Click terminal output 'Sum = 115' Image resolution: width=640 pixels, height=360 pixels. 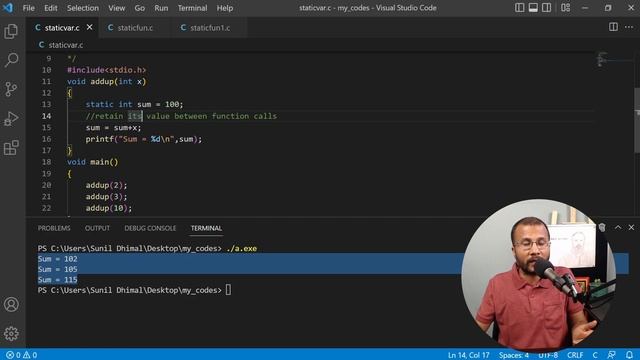(58, 280)
